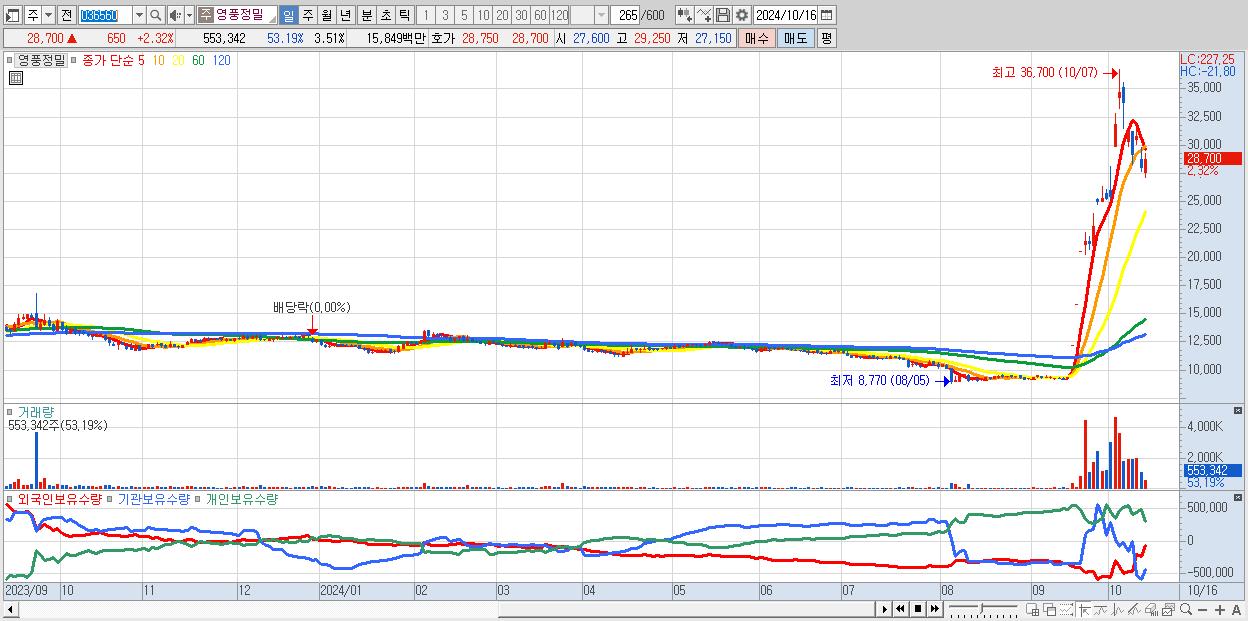
Task: Select the 초 (second) period toggle
Action: [x=385, y=15]
